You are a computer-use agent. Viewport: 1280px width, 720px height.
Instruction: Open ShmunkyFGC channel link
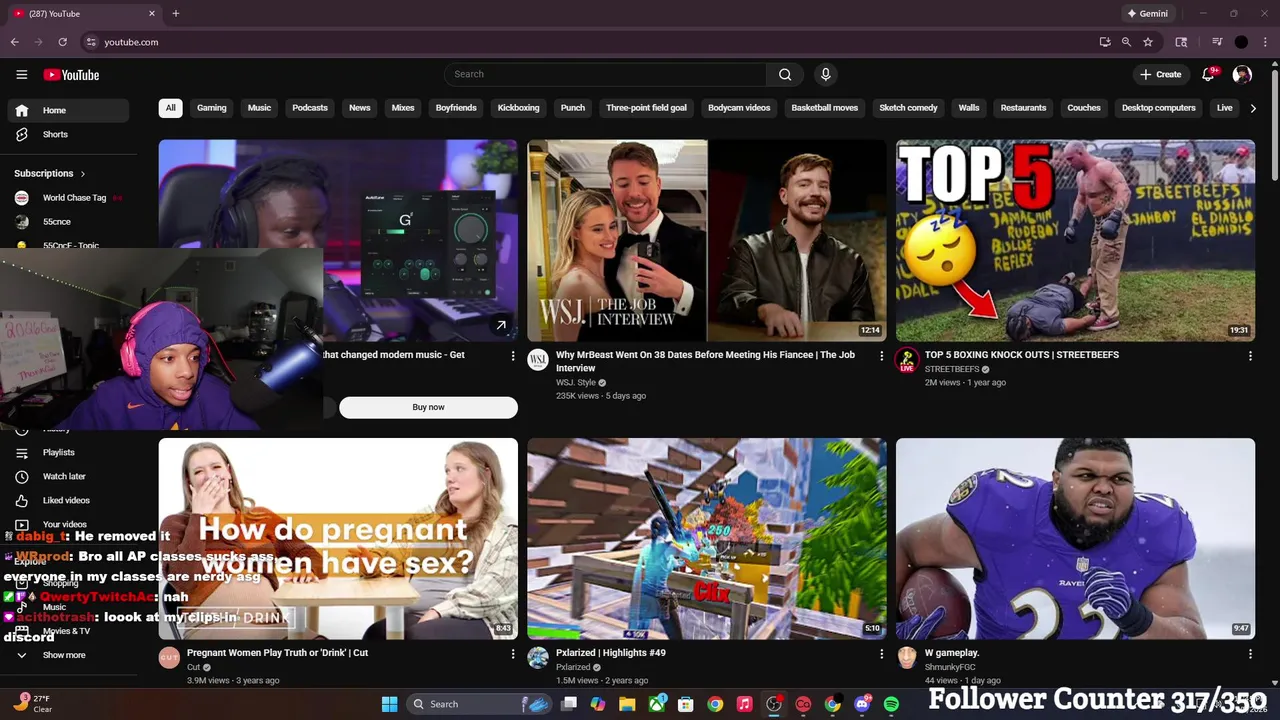point(950,667)
